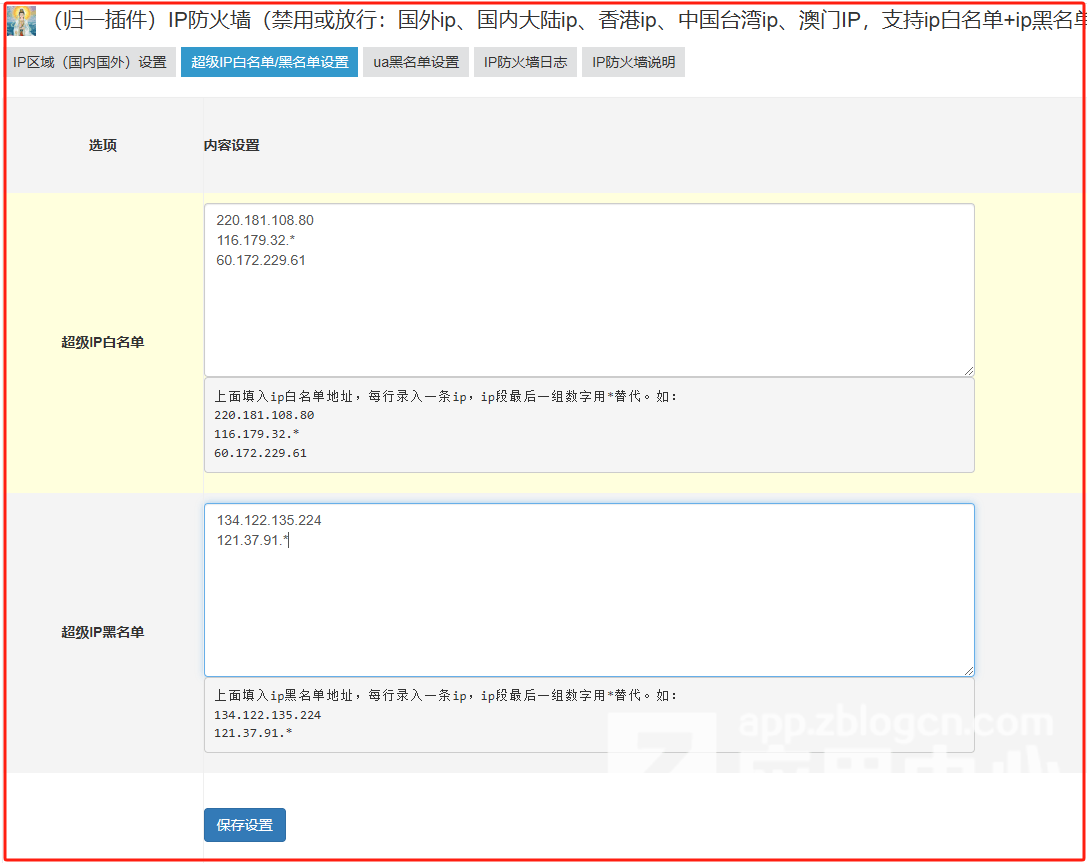Switch to the 超级IP白名单/黑名单设置 tab
Viewport: 1087px width, 863px height.
click(x=269, y=62)
